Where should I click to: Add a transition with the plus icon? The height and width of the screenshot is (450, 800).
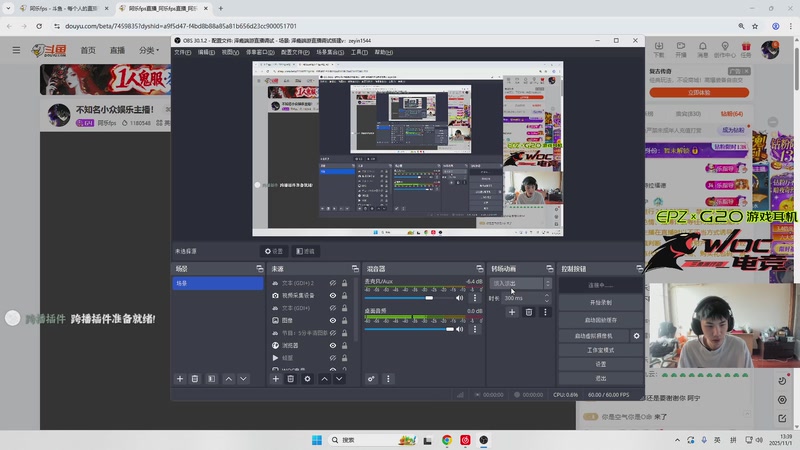(x=512, y=312)
